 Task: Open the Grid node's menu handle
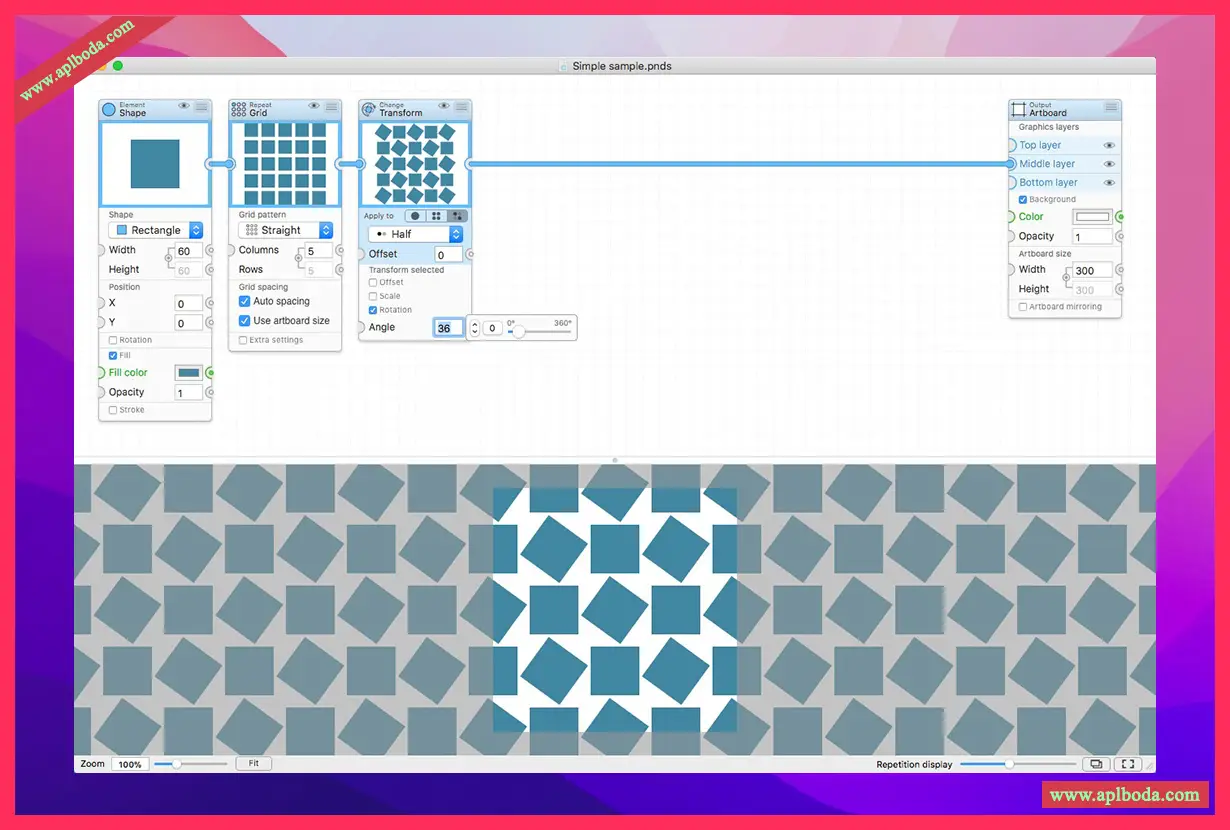pos(331,106)
